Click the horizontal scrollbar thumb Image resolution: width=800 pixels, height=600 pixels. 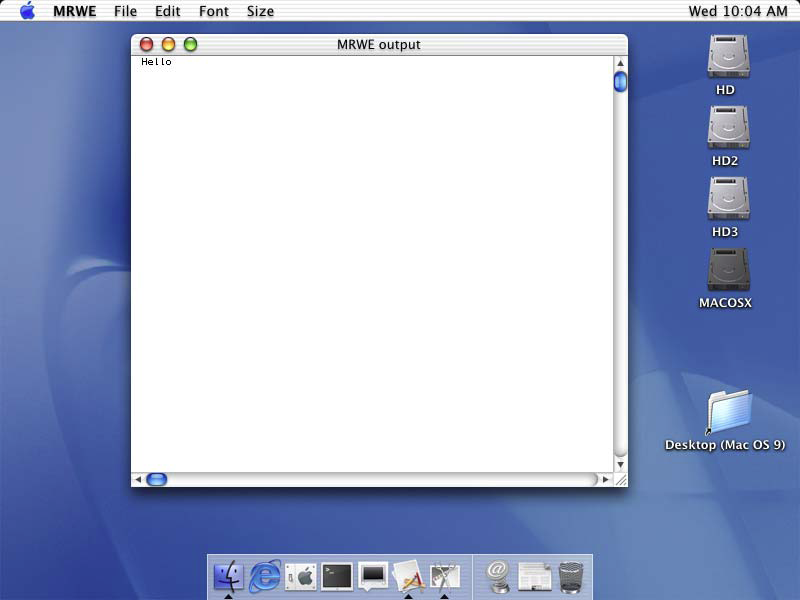[157, 480]
